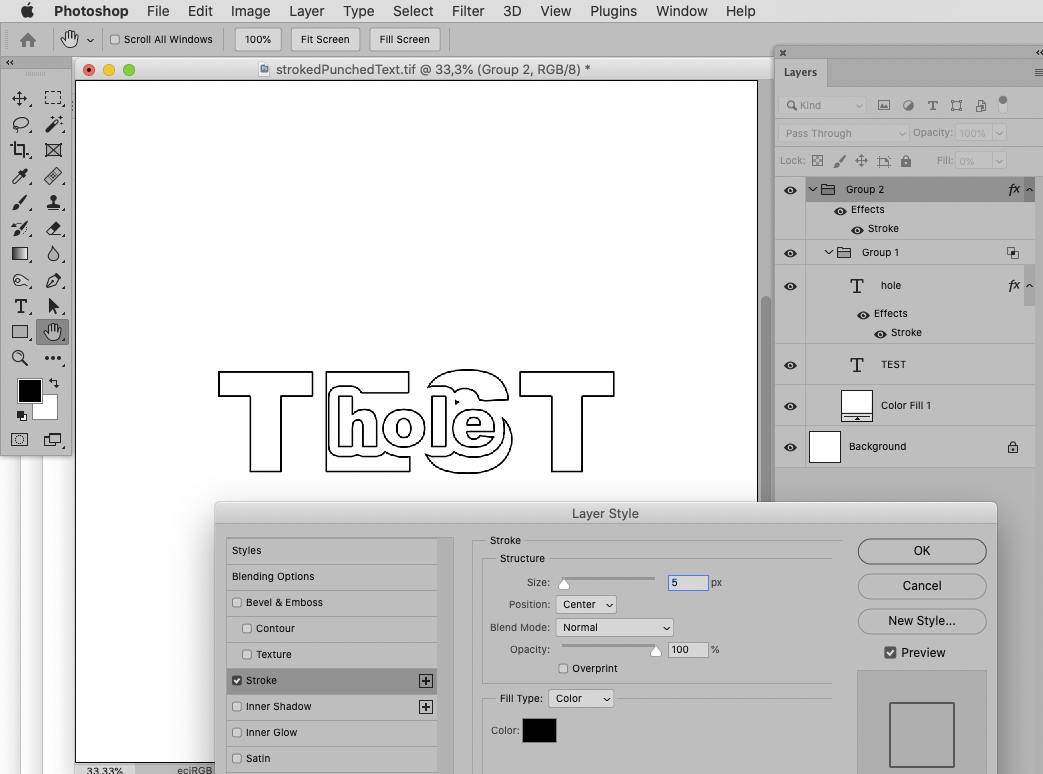Pick the Eyedropper tool
Image resolution: width=1043 pixels, height=774 pixels.
[x=21, y=177]
